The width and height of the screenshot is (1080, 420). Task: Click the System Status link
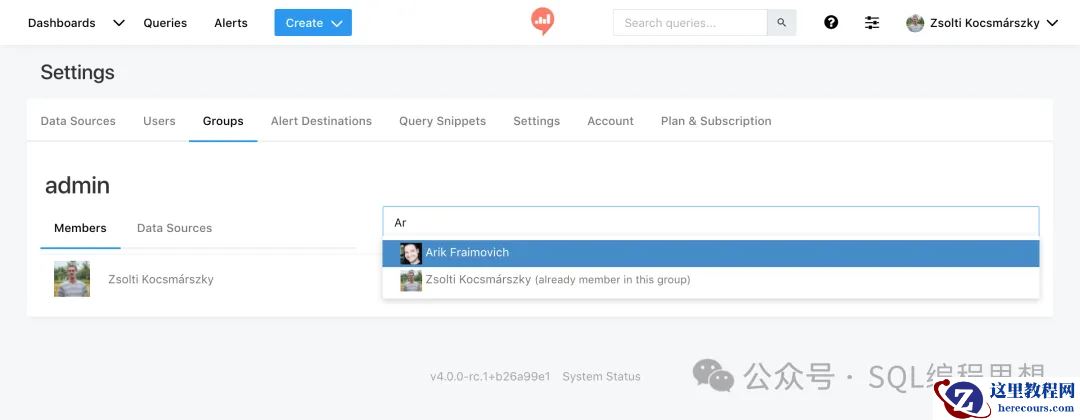tap(601, 377)
